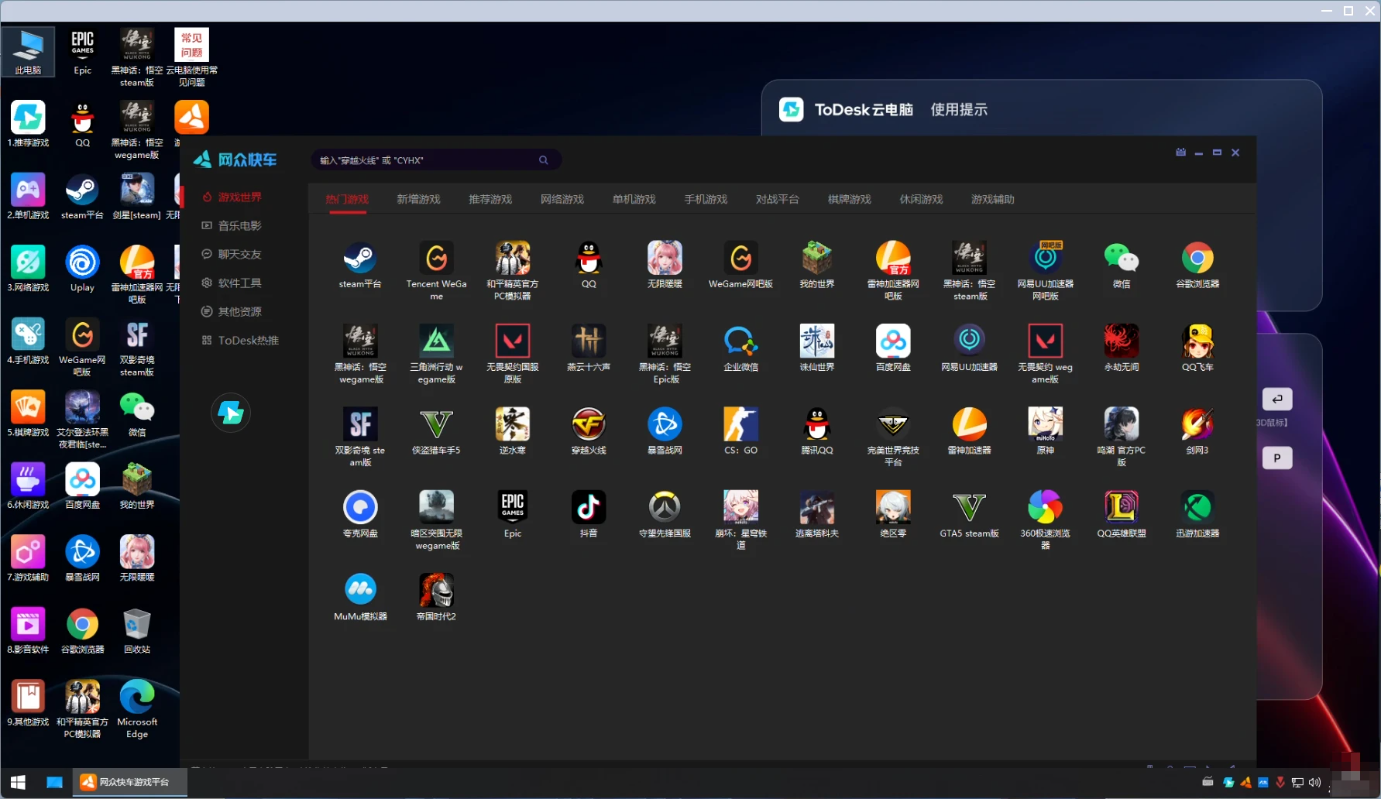Viewport: 1381px width, 799px height.
Task: Select 云电脑使用常见问题 desktop shortcut
Action: pos(192,57)
